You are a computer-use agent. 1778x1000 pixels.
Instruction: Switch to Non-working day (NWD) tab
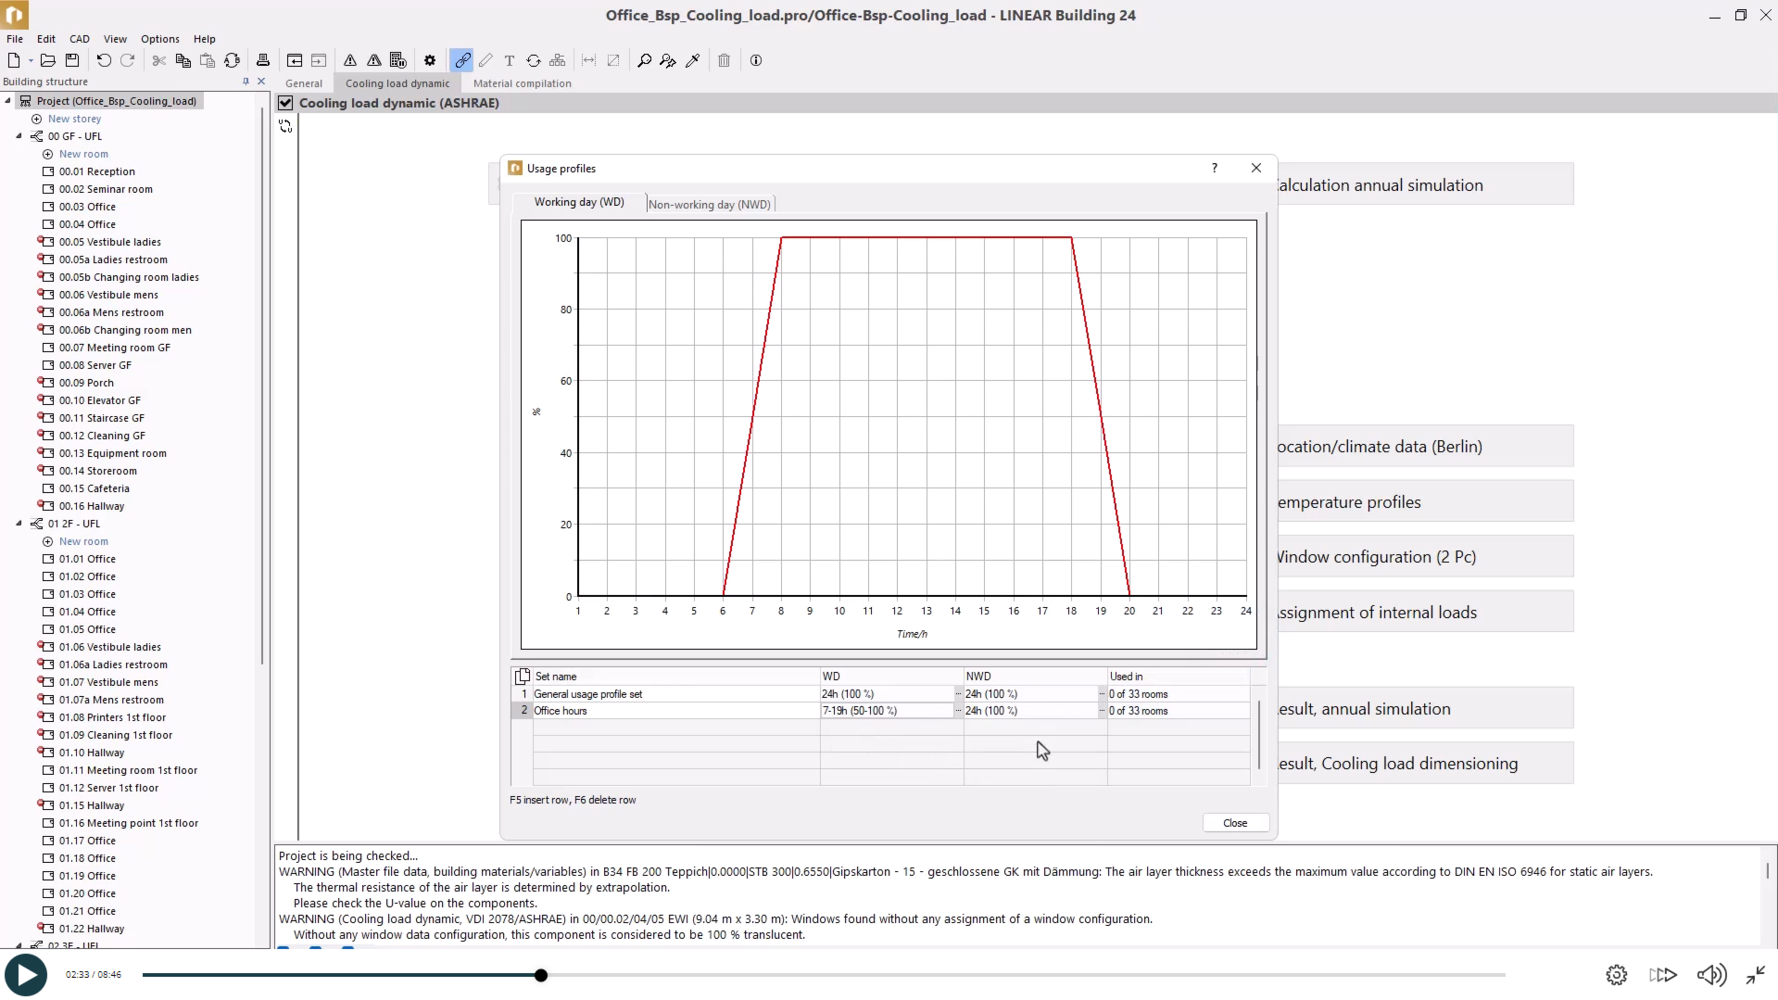click(x=709, y=205)
